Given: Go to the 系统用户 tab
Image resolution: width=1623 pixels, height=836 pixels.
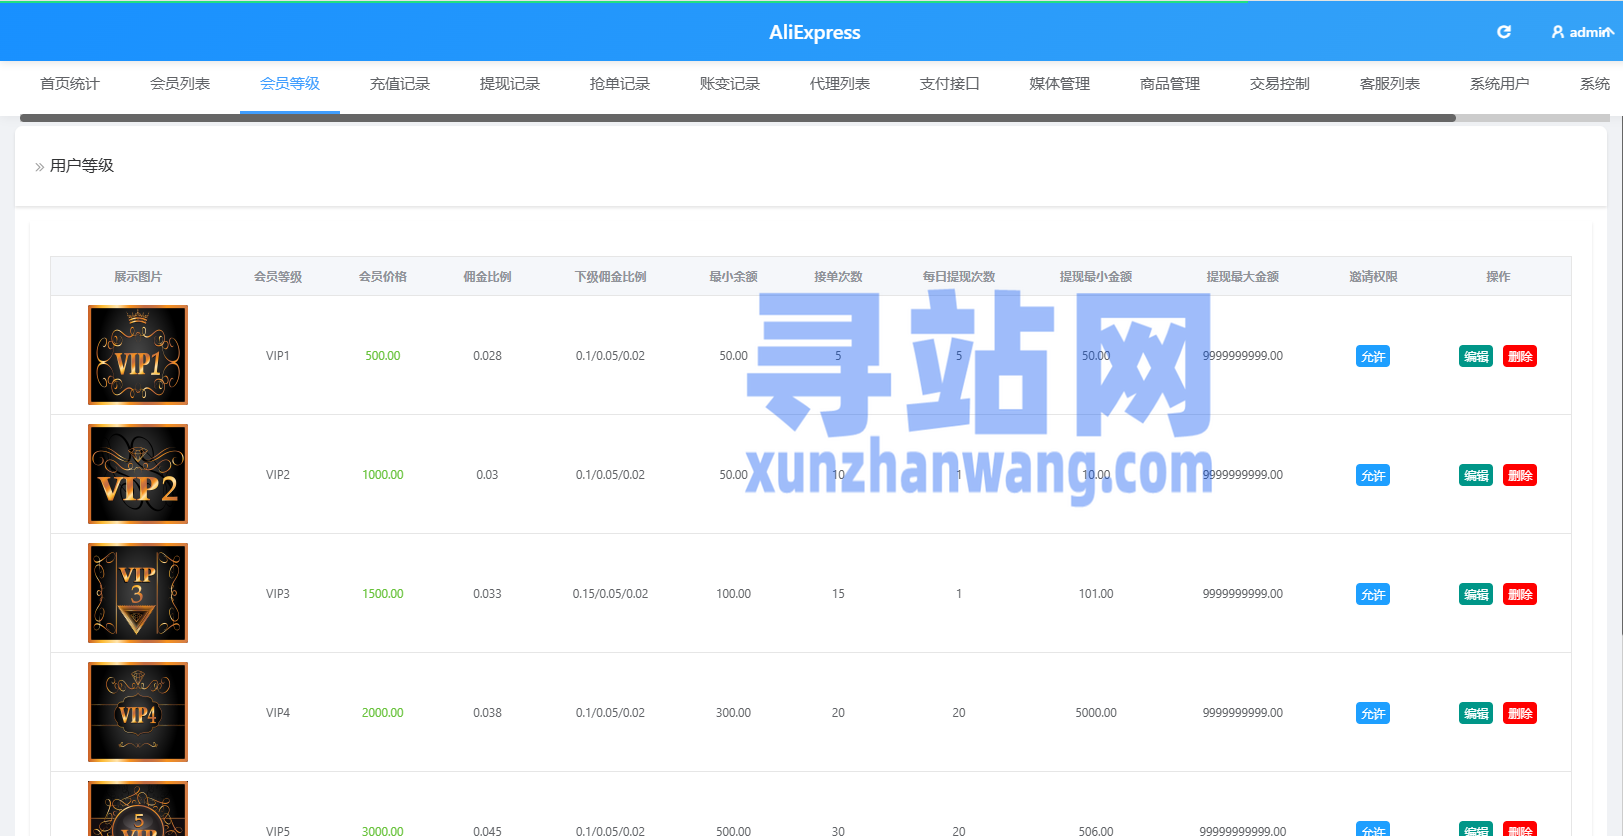Looking at the screenshot, I should coord(1500,84).
